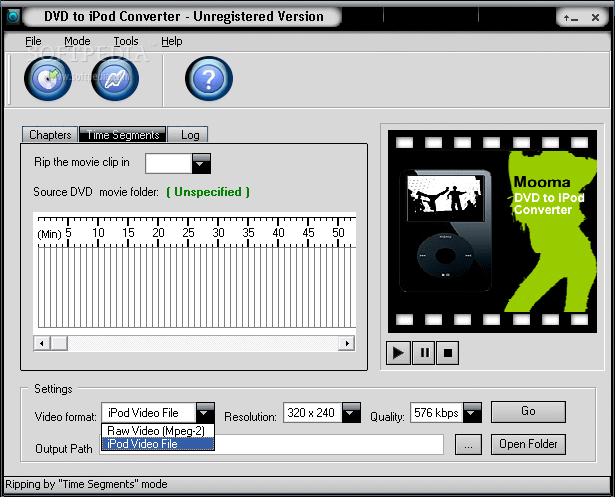Click the Go button
615x497 pixels.
[x=528, y=411]
